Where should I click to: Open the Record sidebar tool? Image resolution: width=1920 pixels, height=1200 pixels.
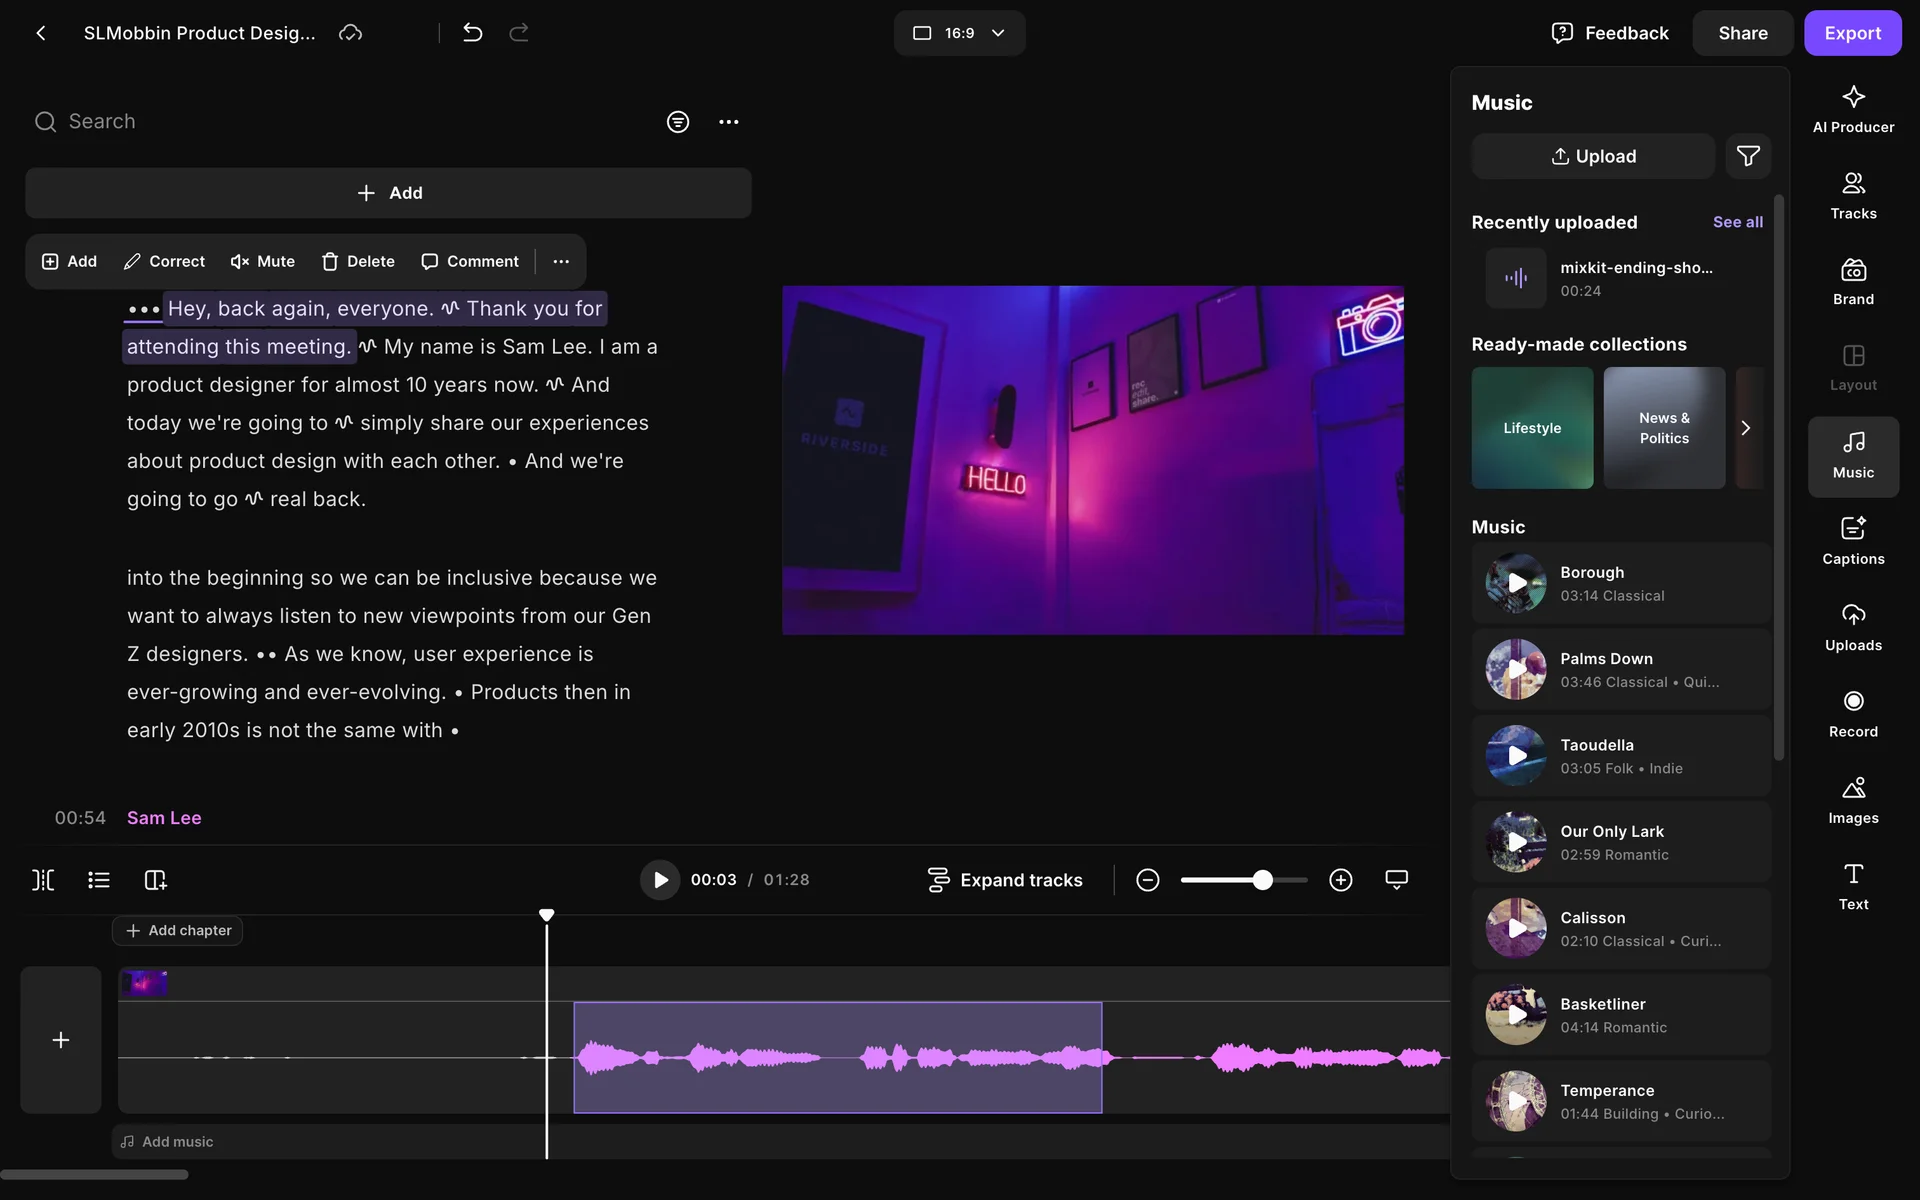tap(1852, 714)
